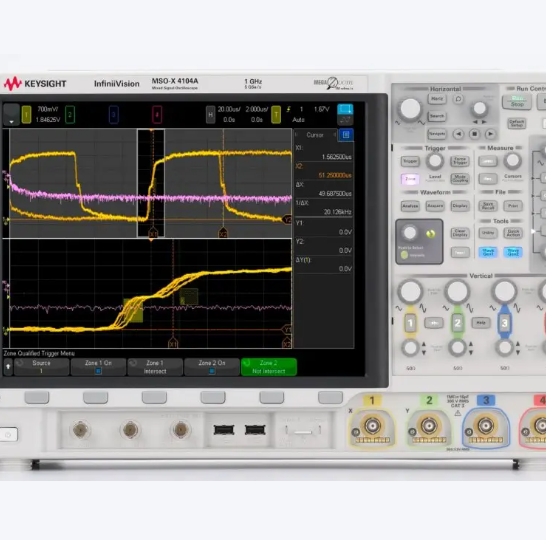
Task: Push the Acquire button
Action: point(435,206)
